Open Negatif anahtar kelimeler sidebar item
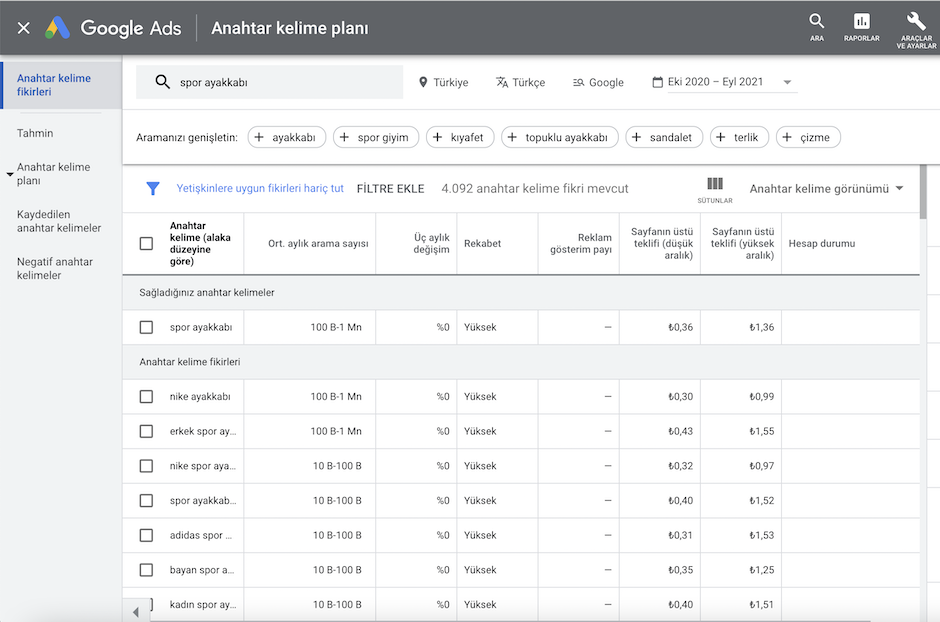The image size is (940, 622). click(55, 268)
